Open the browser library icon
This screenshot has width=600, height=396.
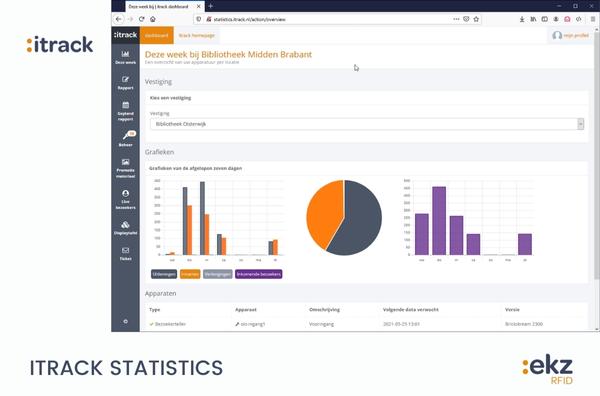(533, 19)
